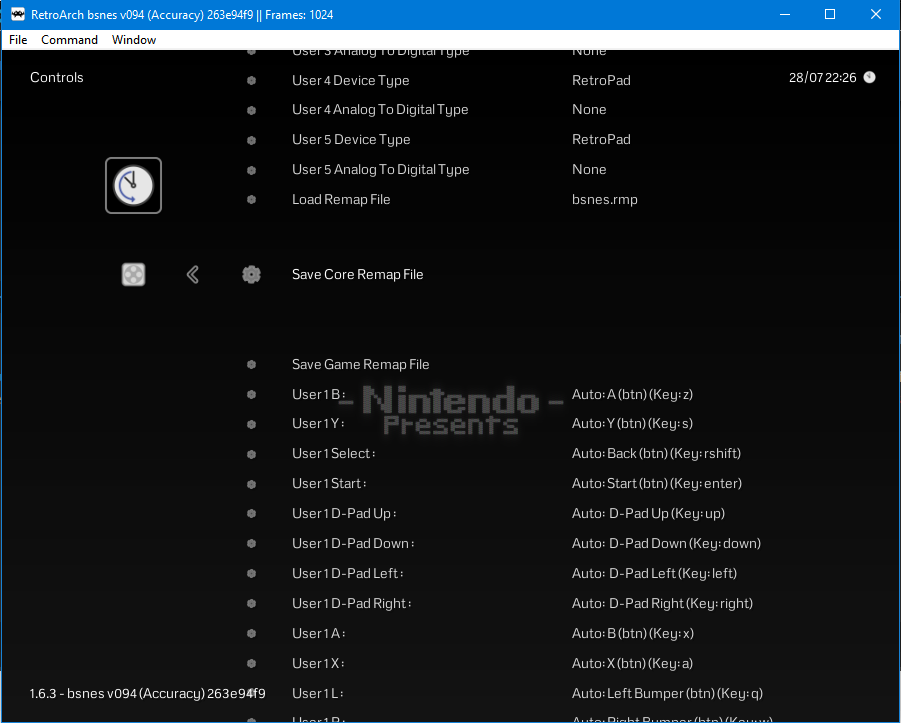Select the clock history tab icon
The image size is (901, 723).
[x=133, y=186]
